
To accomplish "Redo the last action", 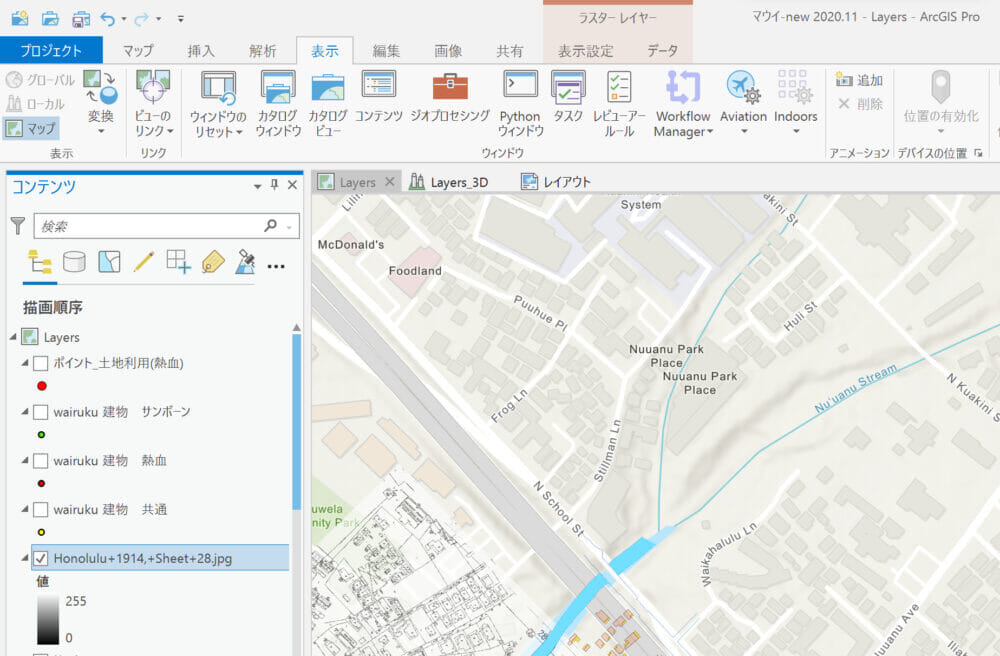I will [142, 19].
